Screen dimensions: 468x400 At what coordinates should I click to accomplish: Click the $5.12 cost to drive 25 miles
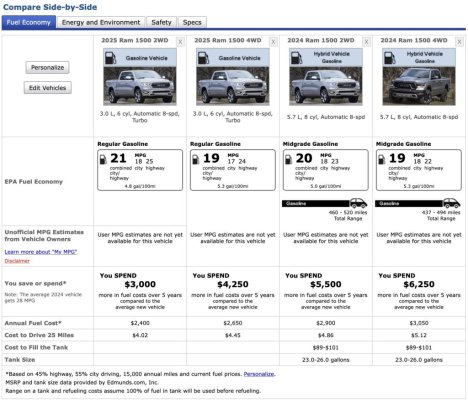tap(419, 335)
